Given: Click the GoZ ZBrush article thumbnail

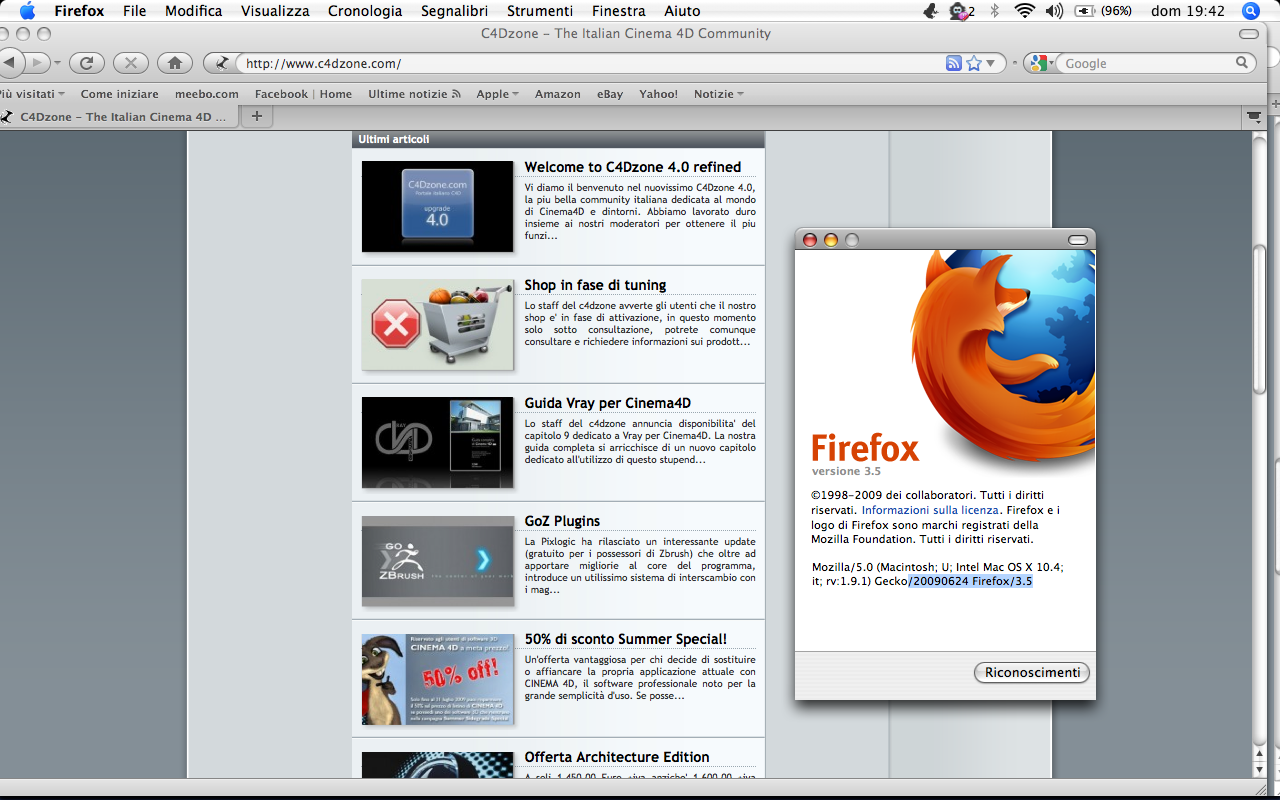Looking at the screenshot, I should (437, 560).
